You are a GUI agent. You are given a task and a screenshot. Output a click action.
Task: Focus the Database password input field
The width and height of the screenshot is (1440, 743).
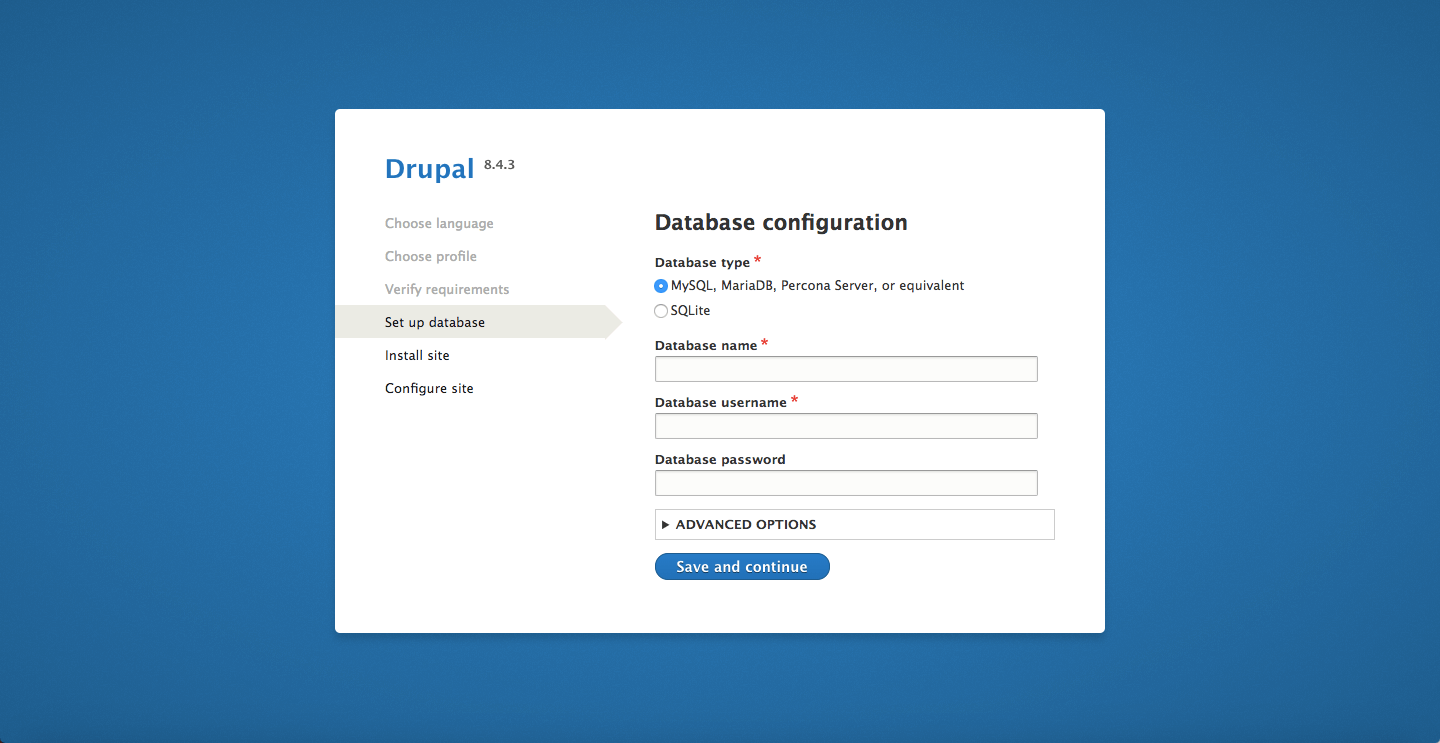846,483
